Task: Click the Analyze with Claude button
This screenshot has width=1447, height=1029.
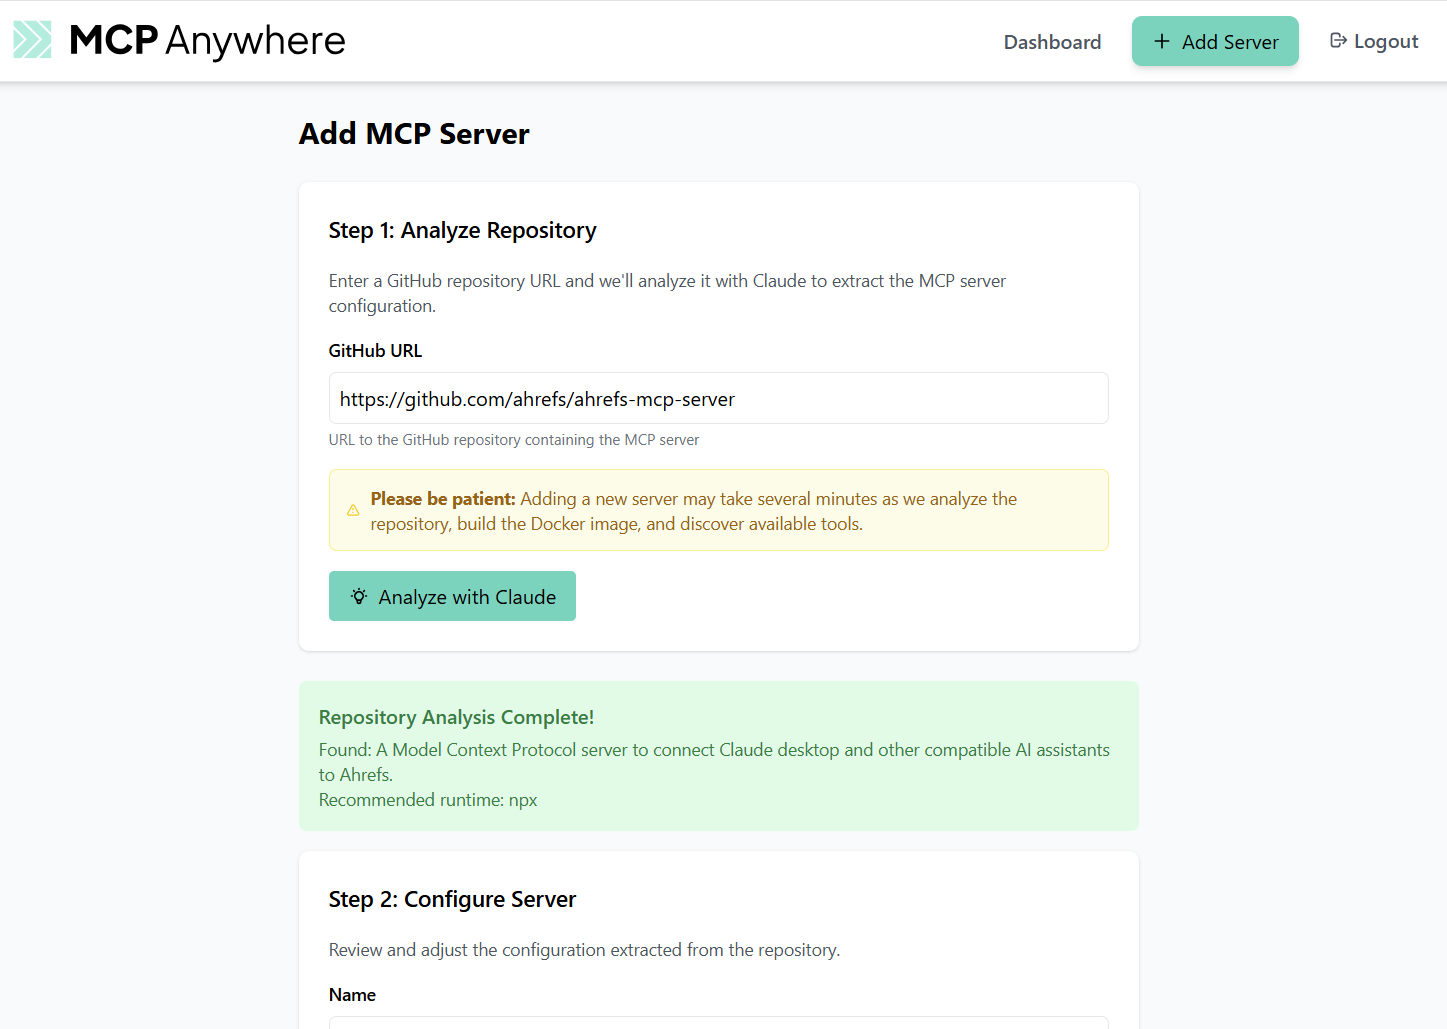Action: click(452, 596)
